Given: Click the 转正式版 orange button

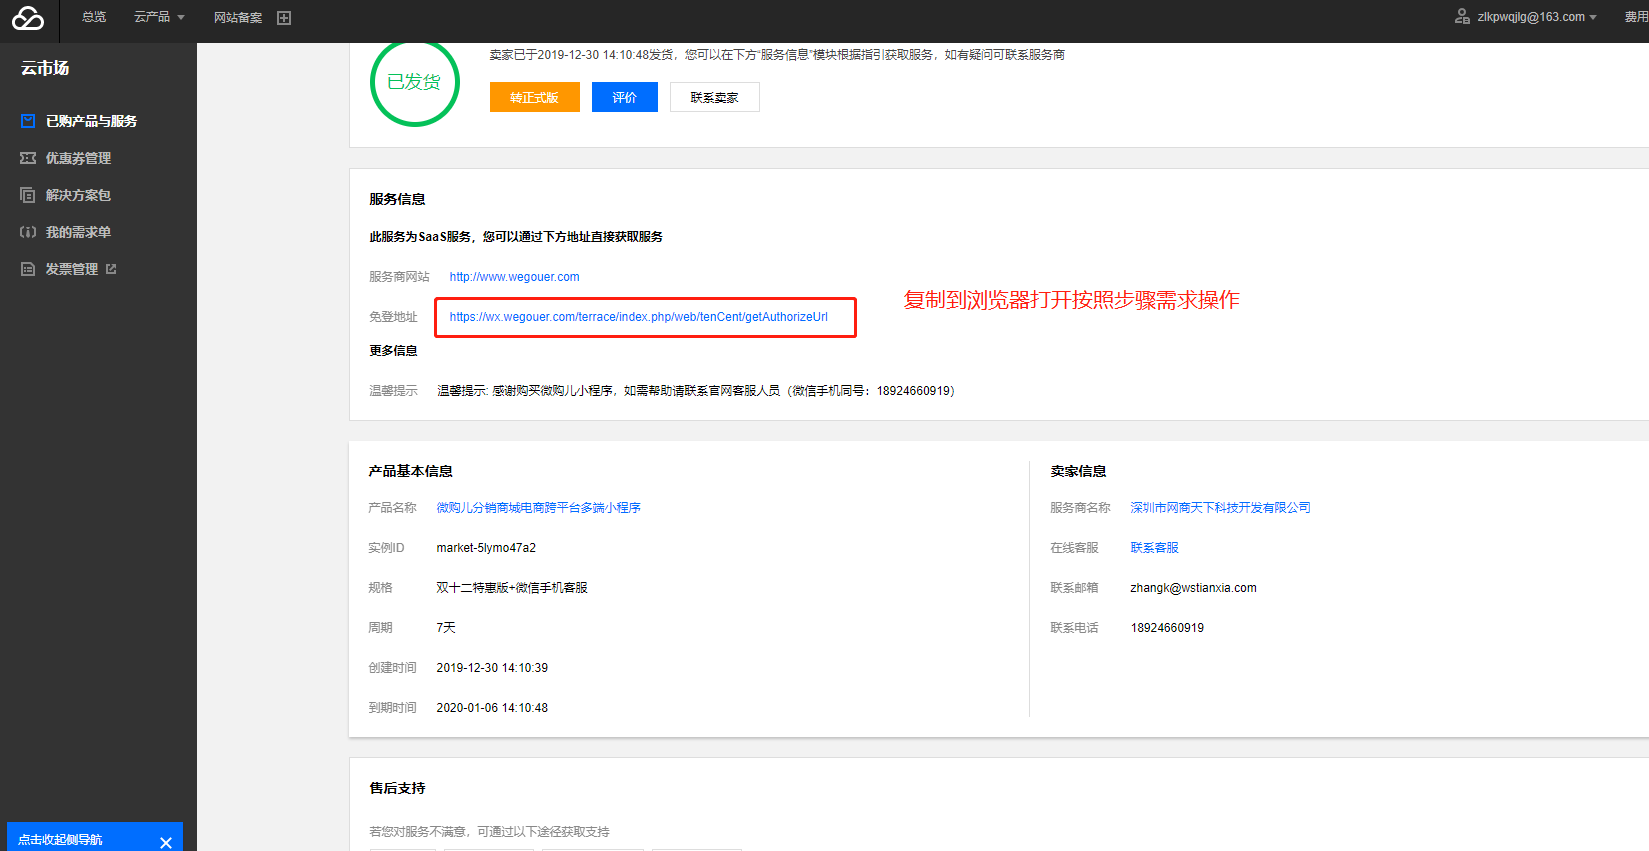Looking at the screenshot, I should 535,97.
